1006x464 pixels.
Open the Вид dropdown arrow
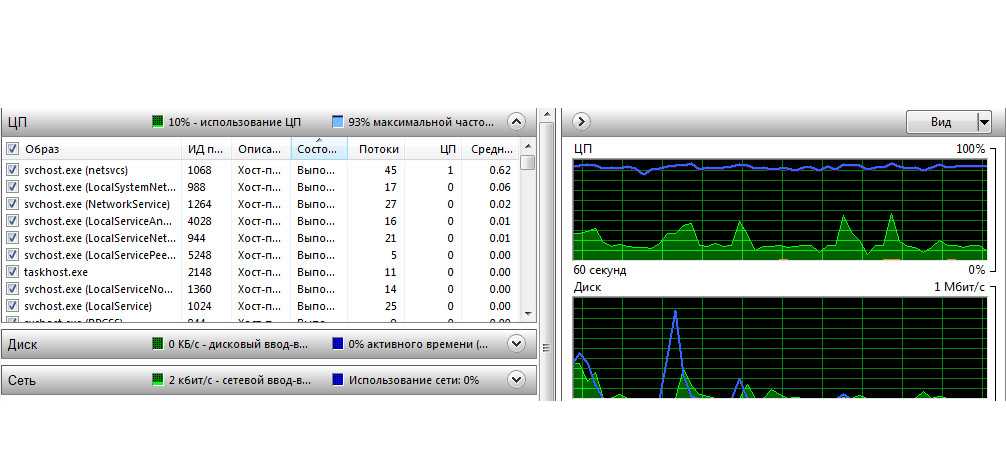point(984,122)
